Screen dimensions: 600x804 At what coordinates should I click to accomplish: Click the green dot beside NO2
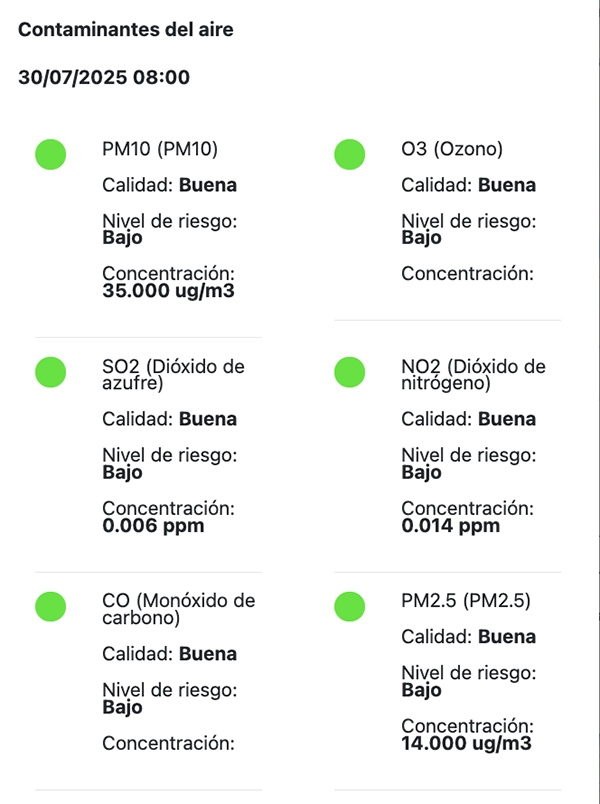tap(349, 371)
